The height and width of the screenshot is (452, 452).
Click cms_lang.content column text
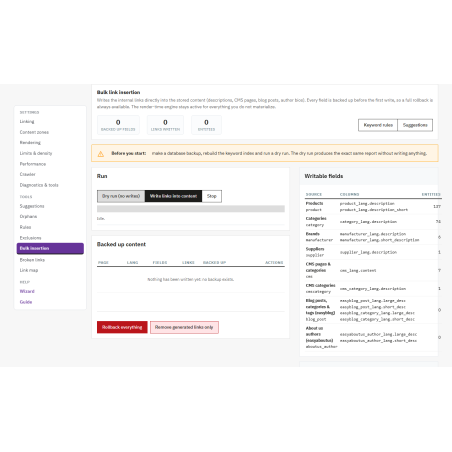(358, 271)
